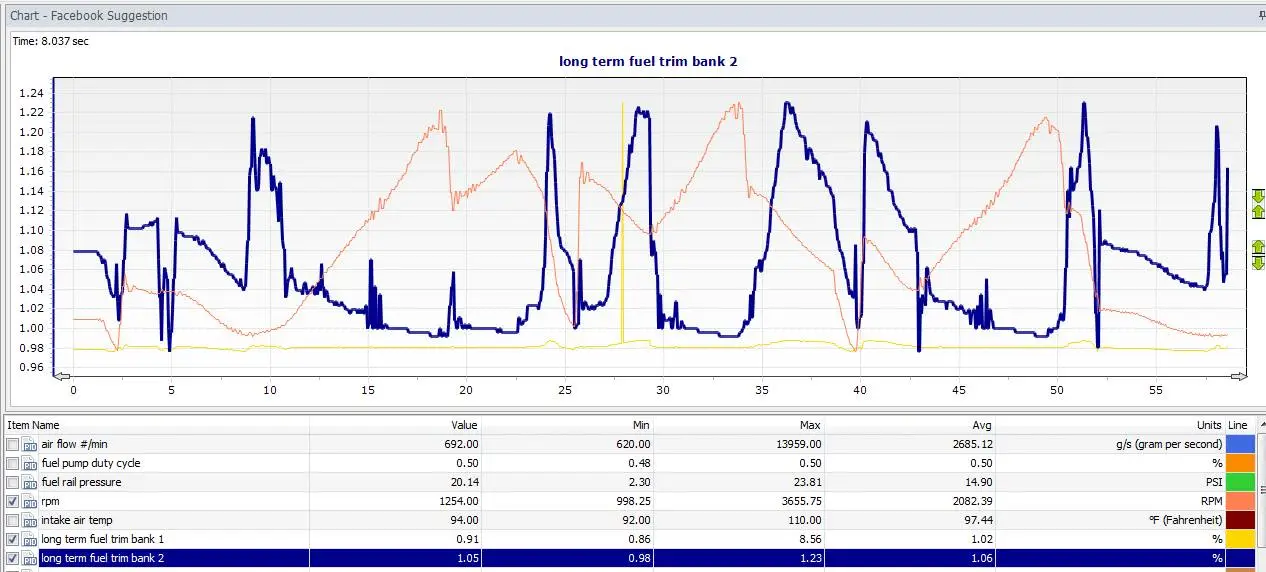Click the PID icon beside rpm
The height and width of the screenshot is (572, 1266).
pyautogui.click(x=30, y=501)
